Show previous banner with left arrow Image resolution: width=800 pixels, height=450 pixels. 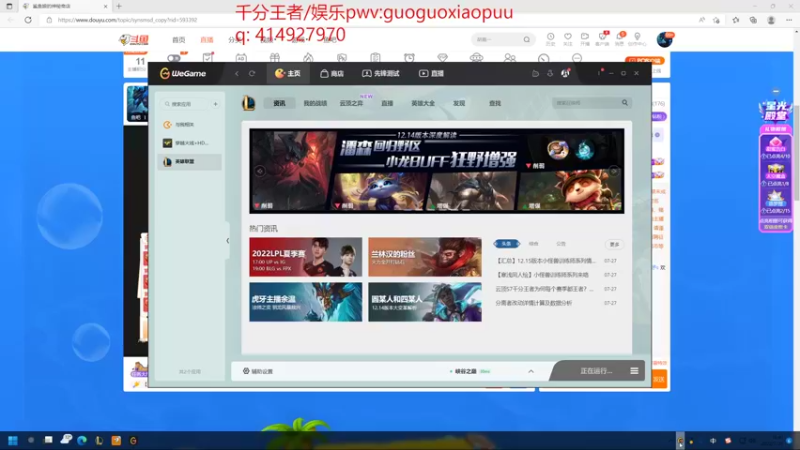point(260,171)
